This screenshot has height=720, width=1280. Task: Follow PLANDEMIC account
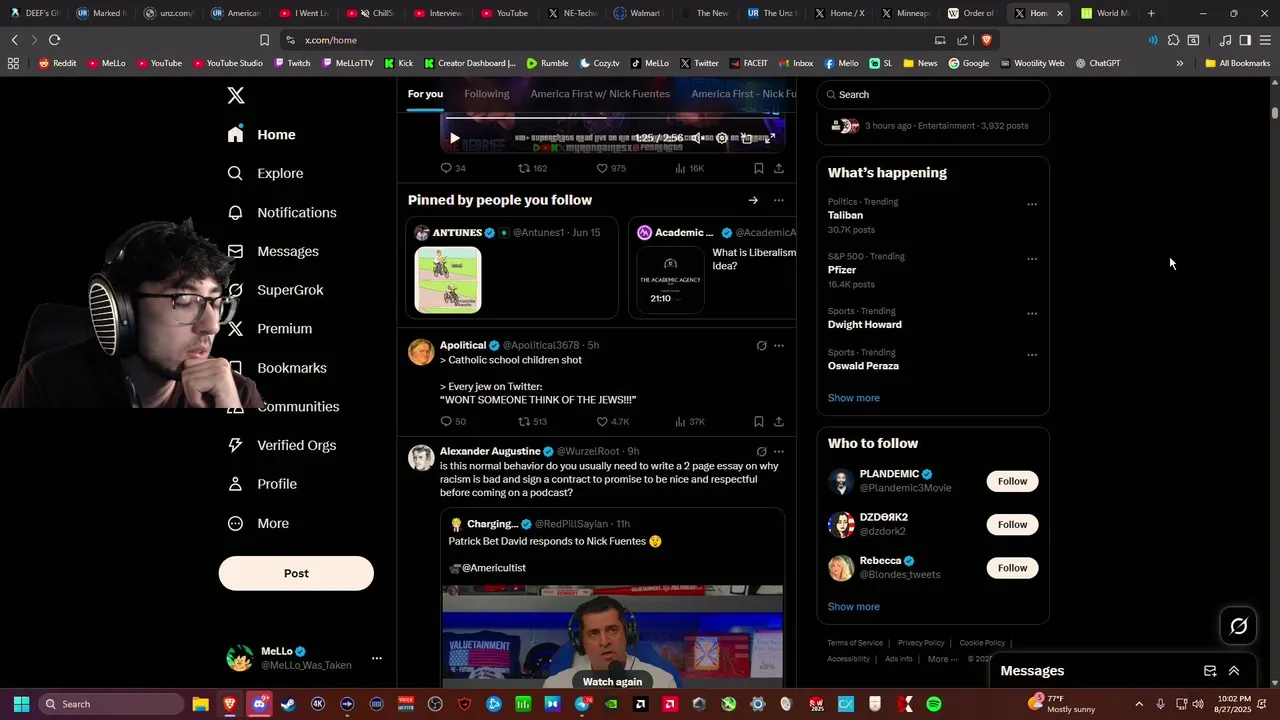(x=1012, y=481)
